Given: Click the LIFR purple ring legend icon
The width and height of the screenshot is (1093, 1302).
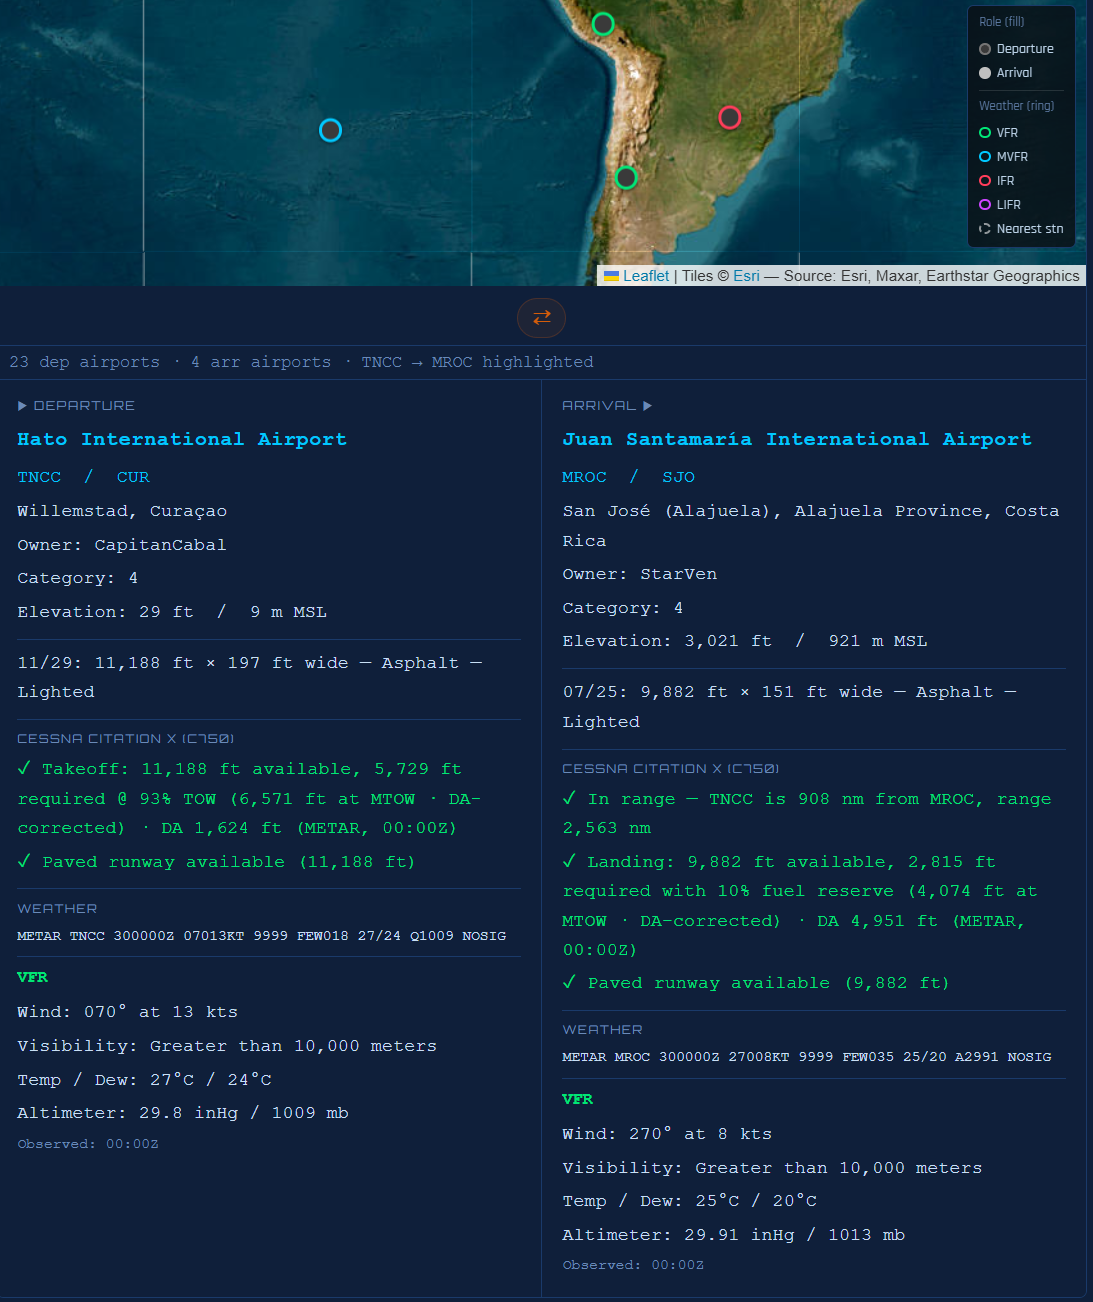Looking at the screenshot, I should [985, 205].
